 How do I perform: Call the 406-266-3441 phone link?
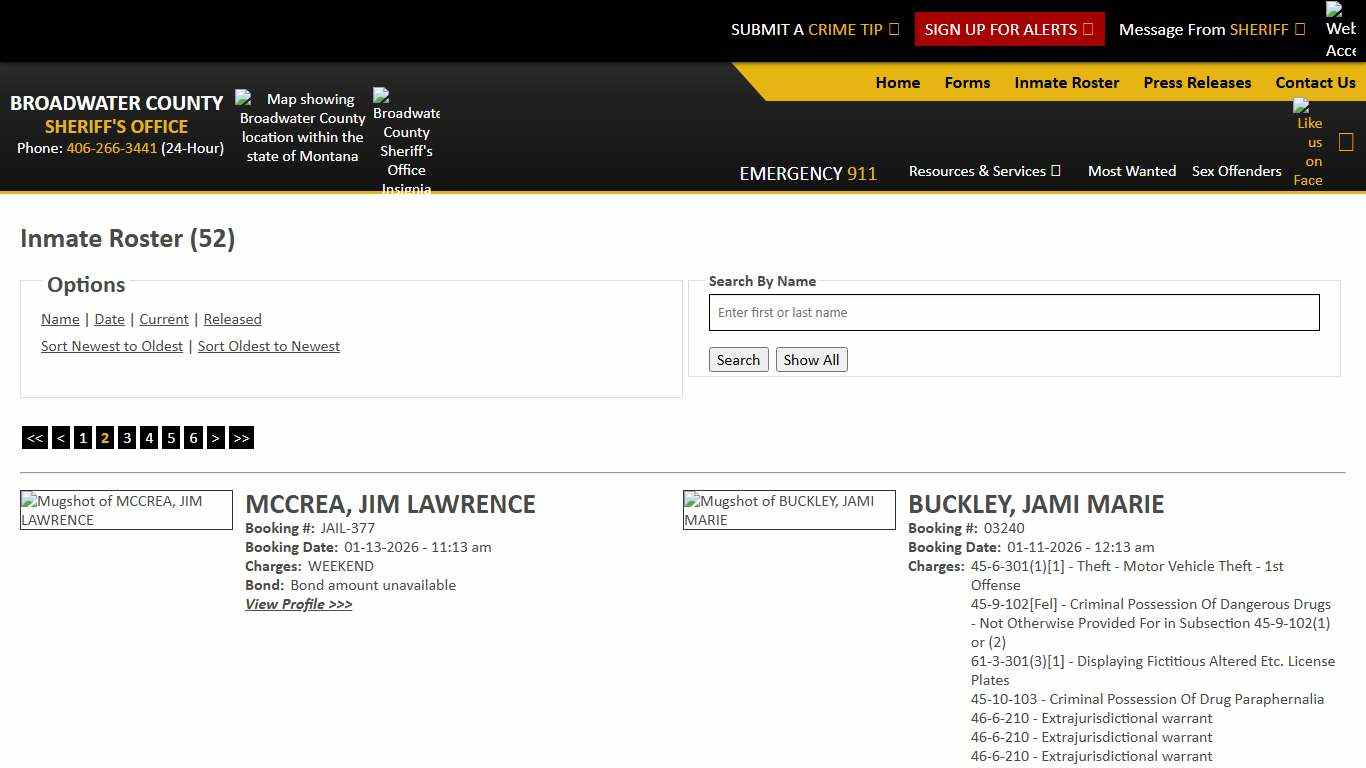click(x=110, y=148)
